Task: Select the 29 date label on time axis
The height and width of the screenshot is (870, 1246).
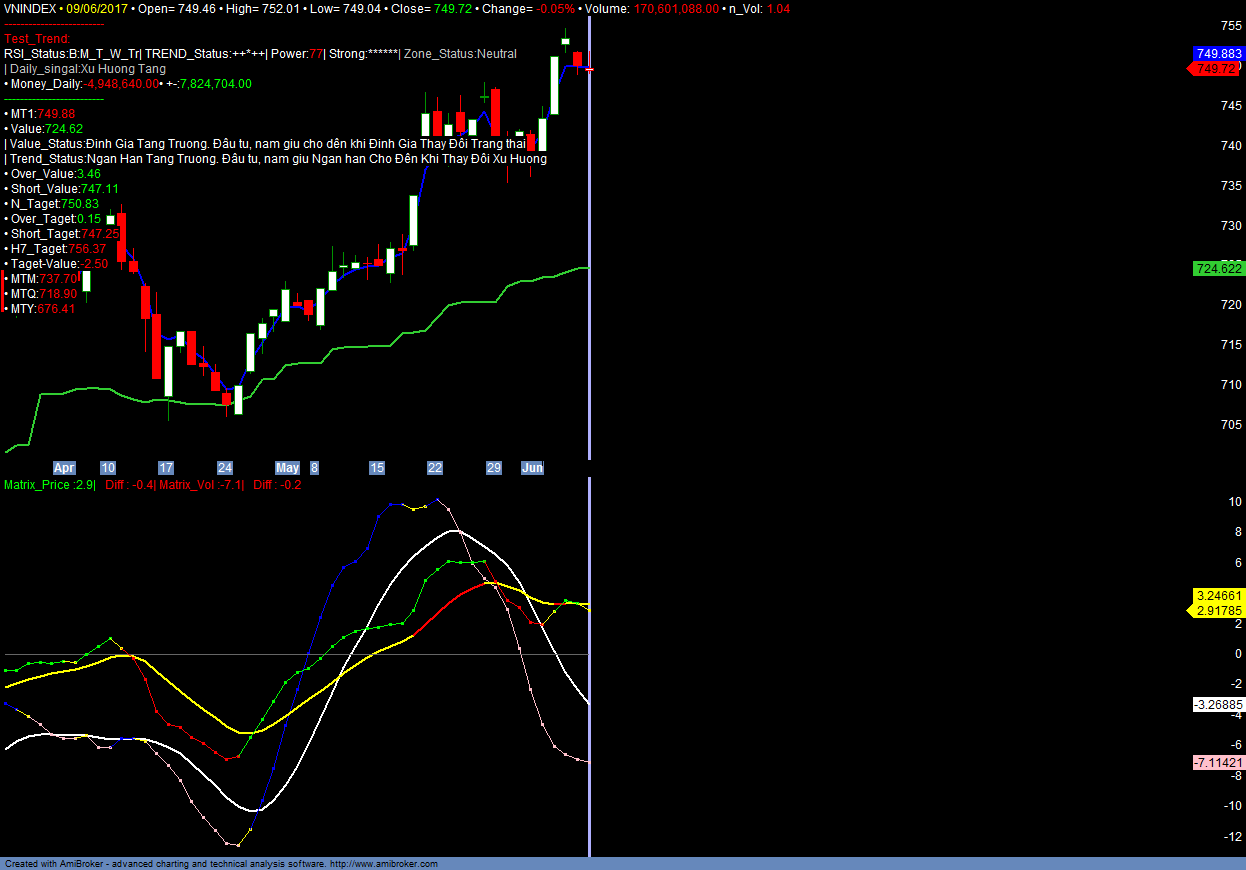Action: click(x=493, y=468)
